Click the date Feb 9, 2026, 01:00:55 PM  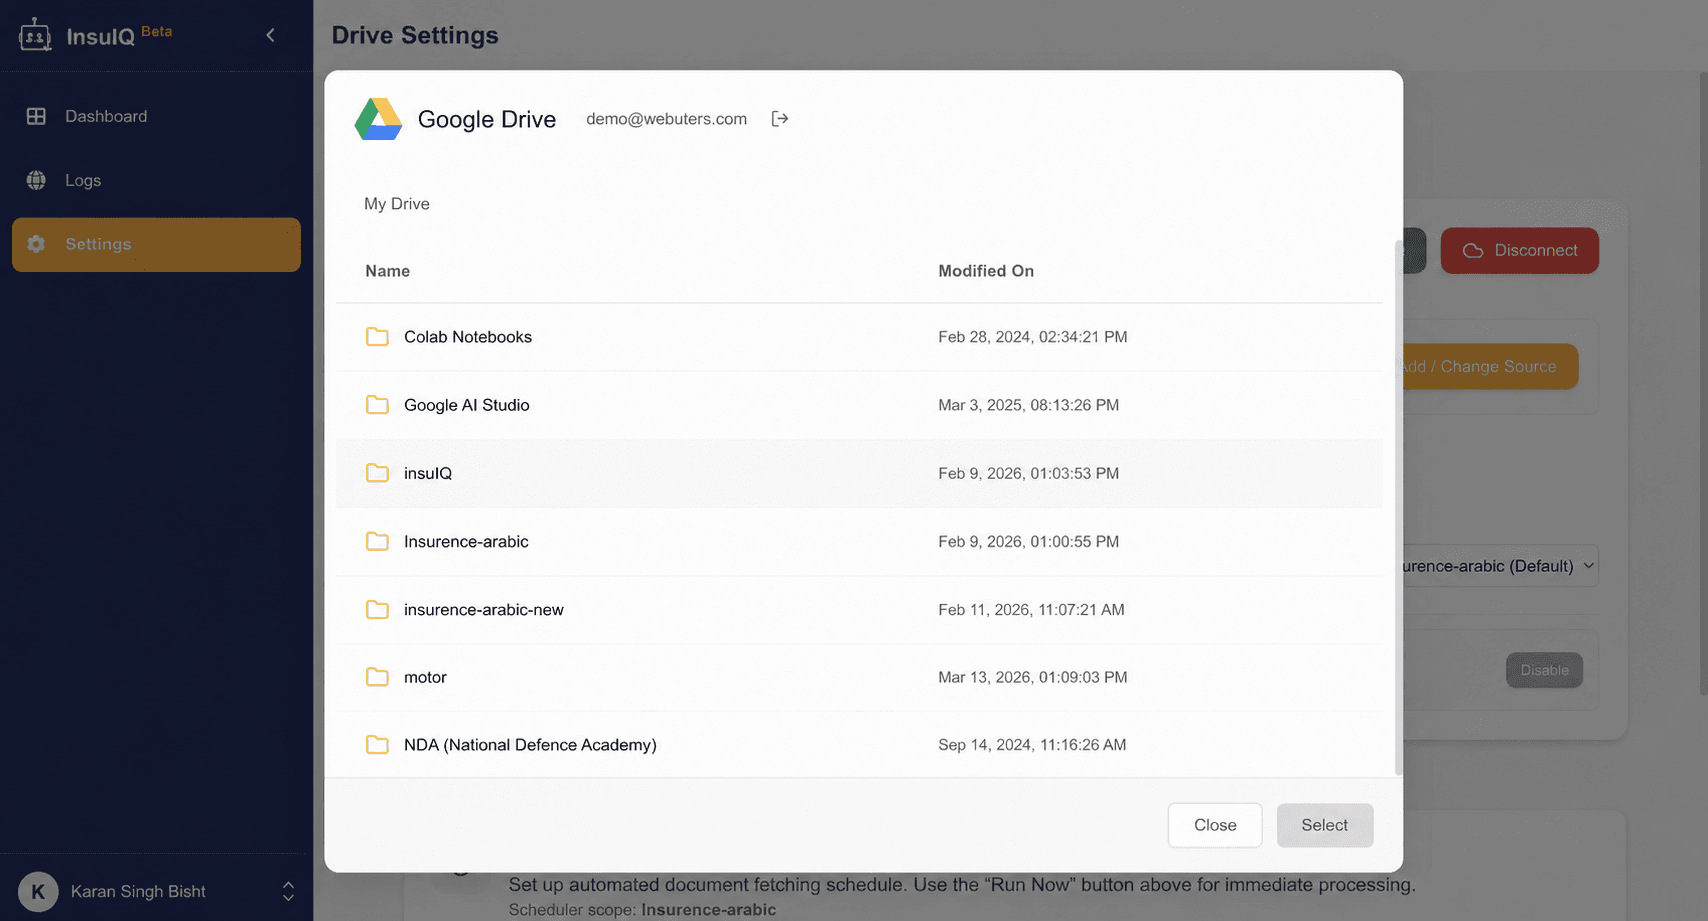(1029, 541)
